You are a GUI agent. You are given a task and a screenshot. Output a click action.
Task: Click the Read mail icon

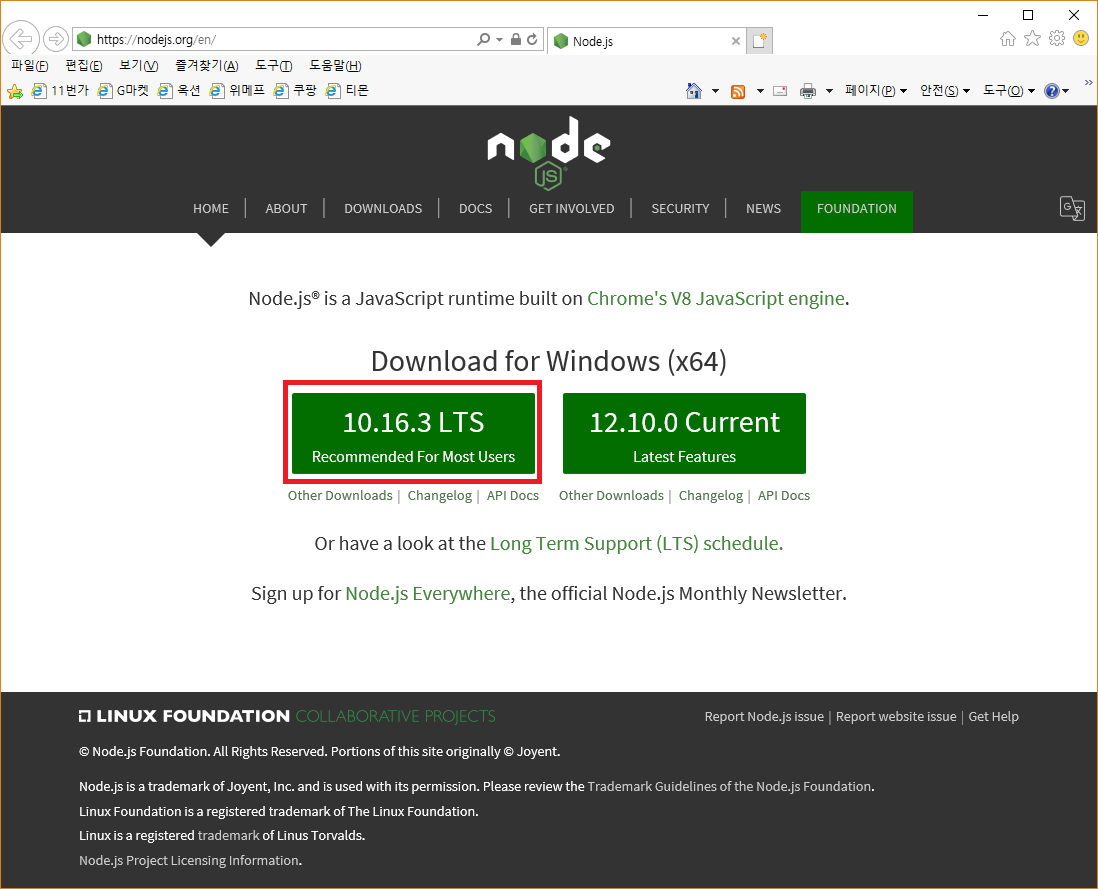point(780,91)
